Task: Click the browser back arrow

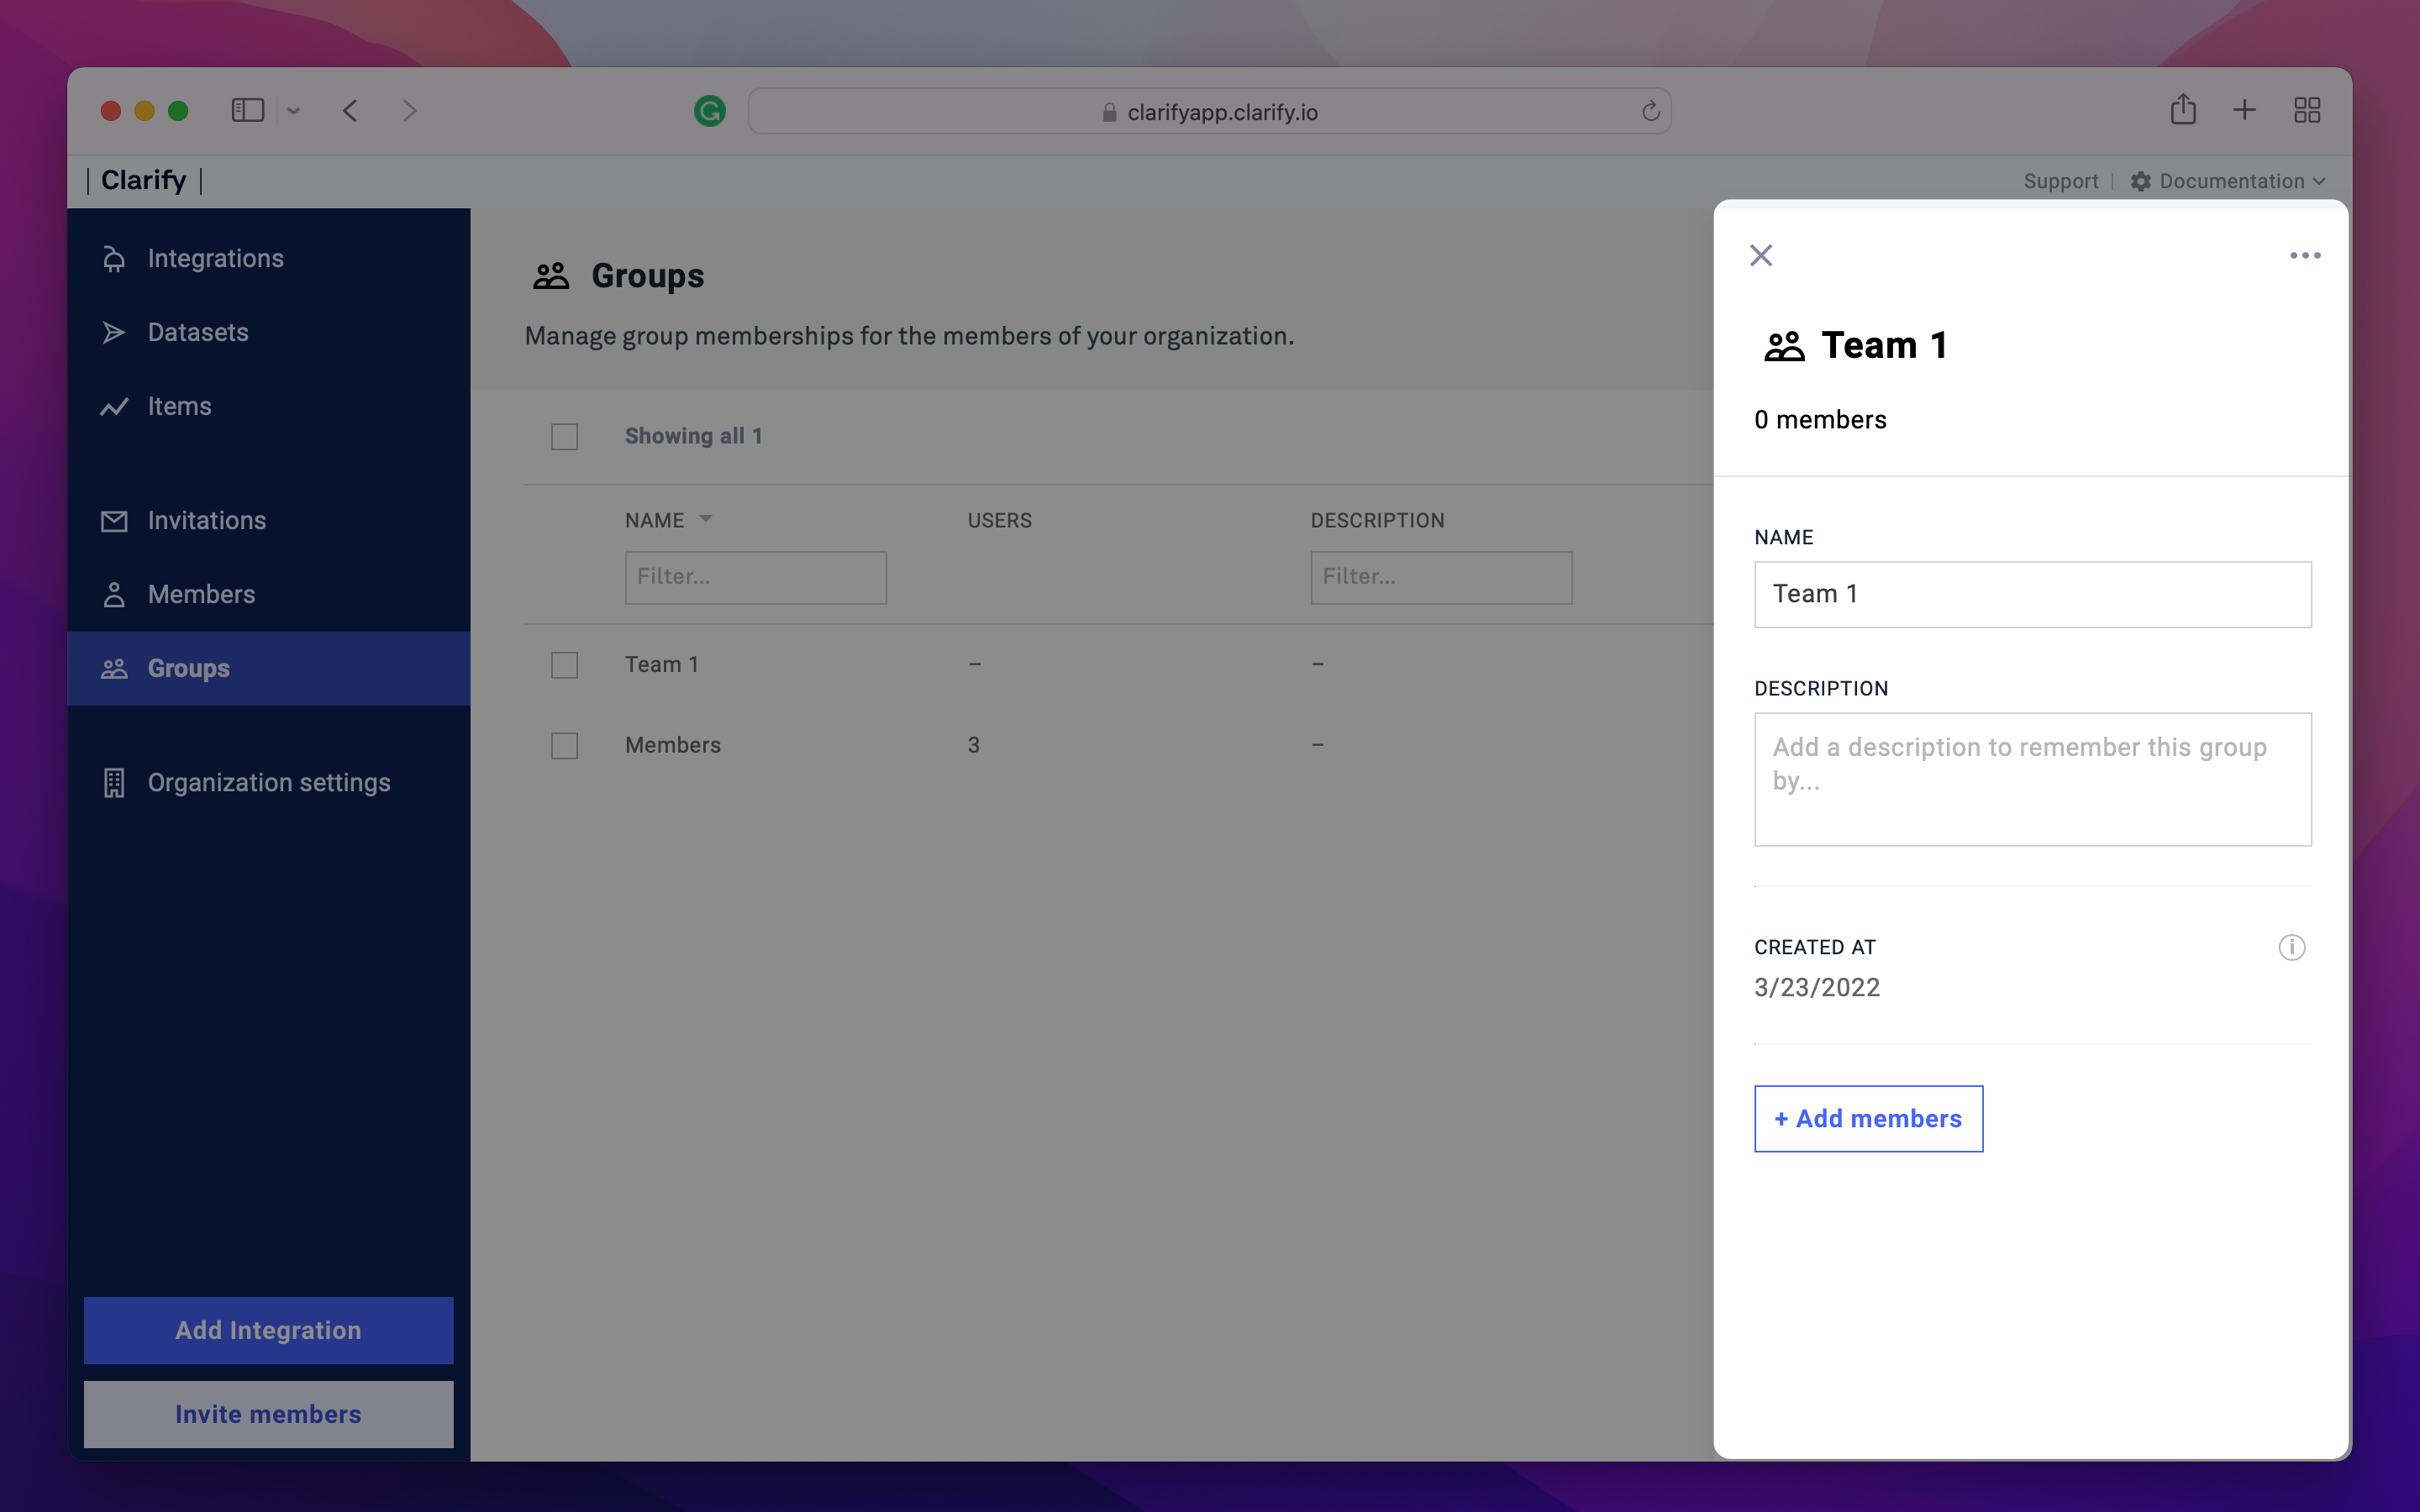Action: click(x=350, y=110)
